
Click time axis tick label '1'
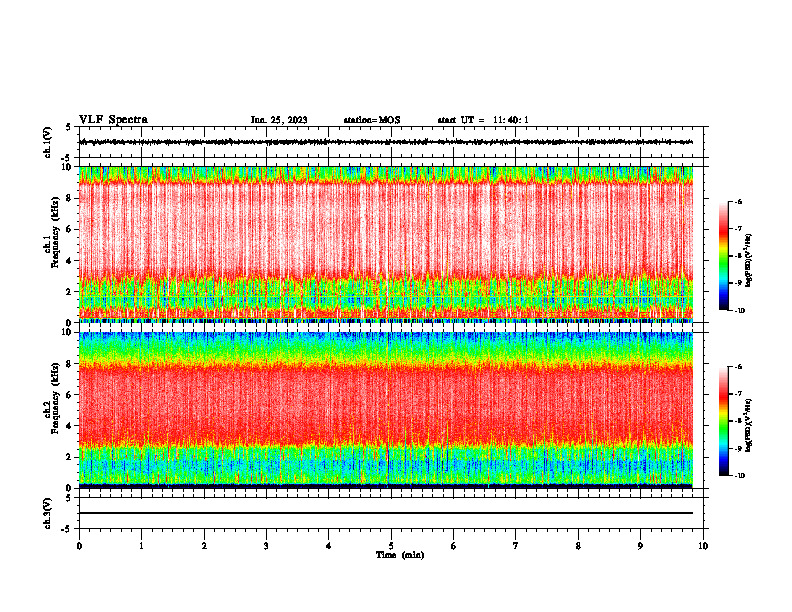pos(141,546)
